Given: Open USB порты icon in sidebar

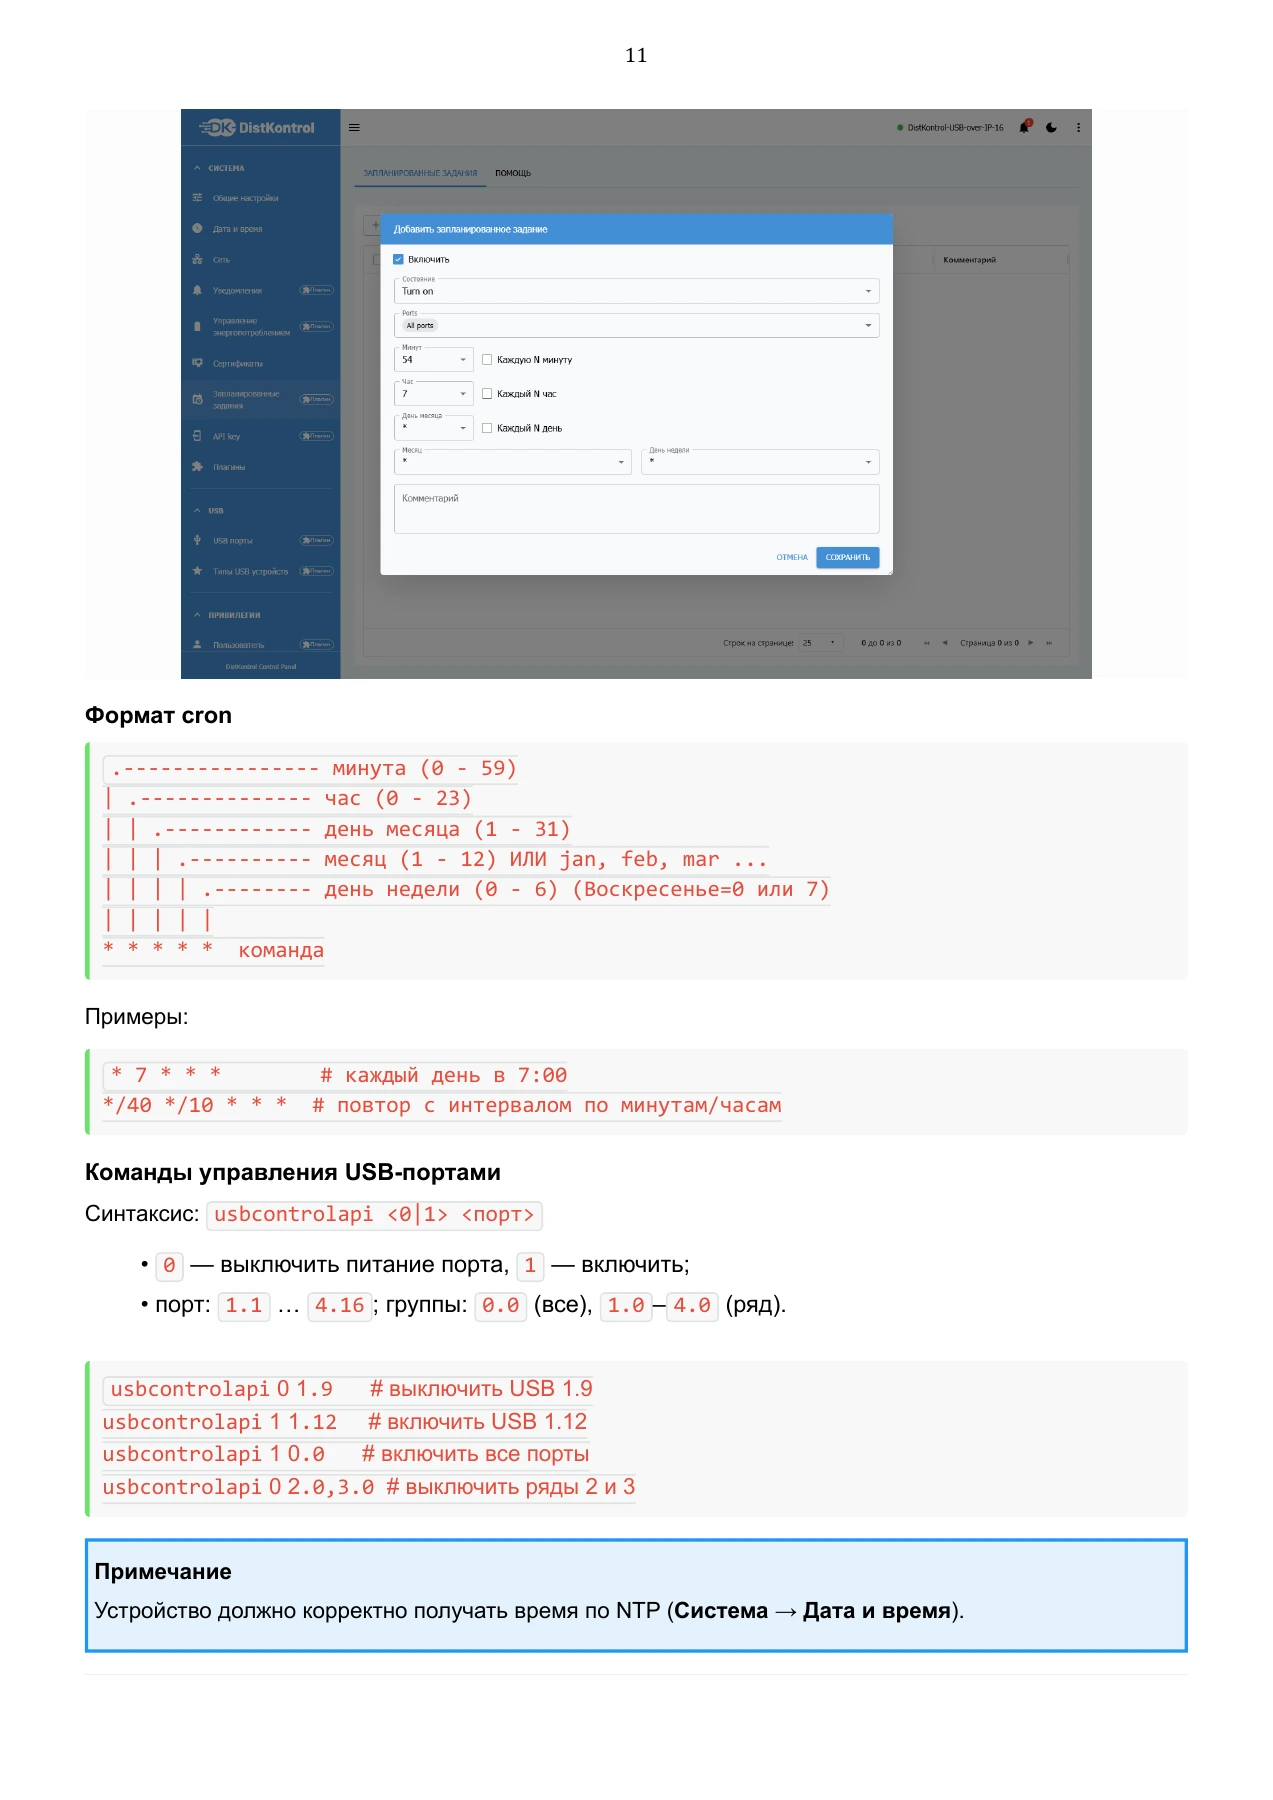Looking at the screenshot, I should (x=197, y=541).
